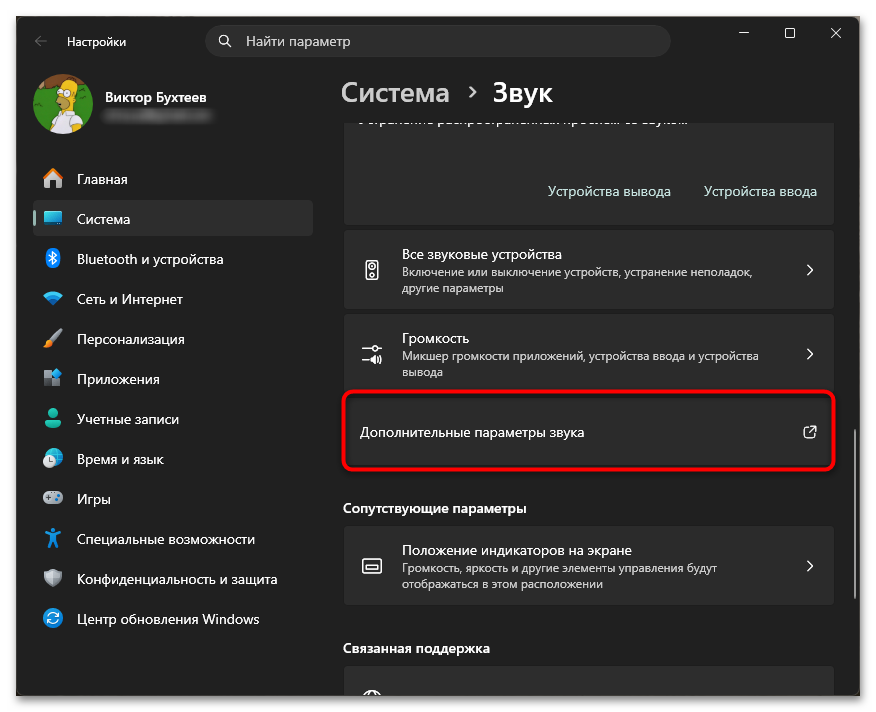Select Система in the sidebar

[x=173, y=219]
